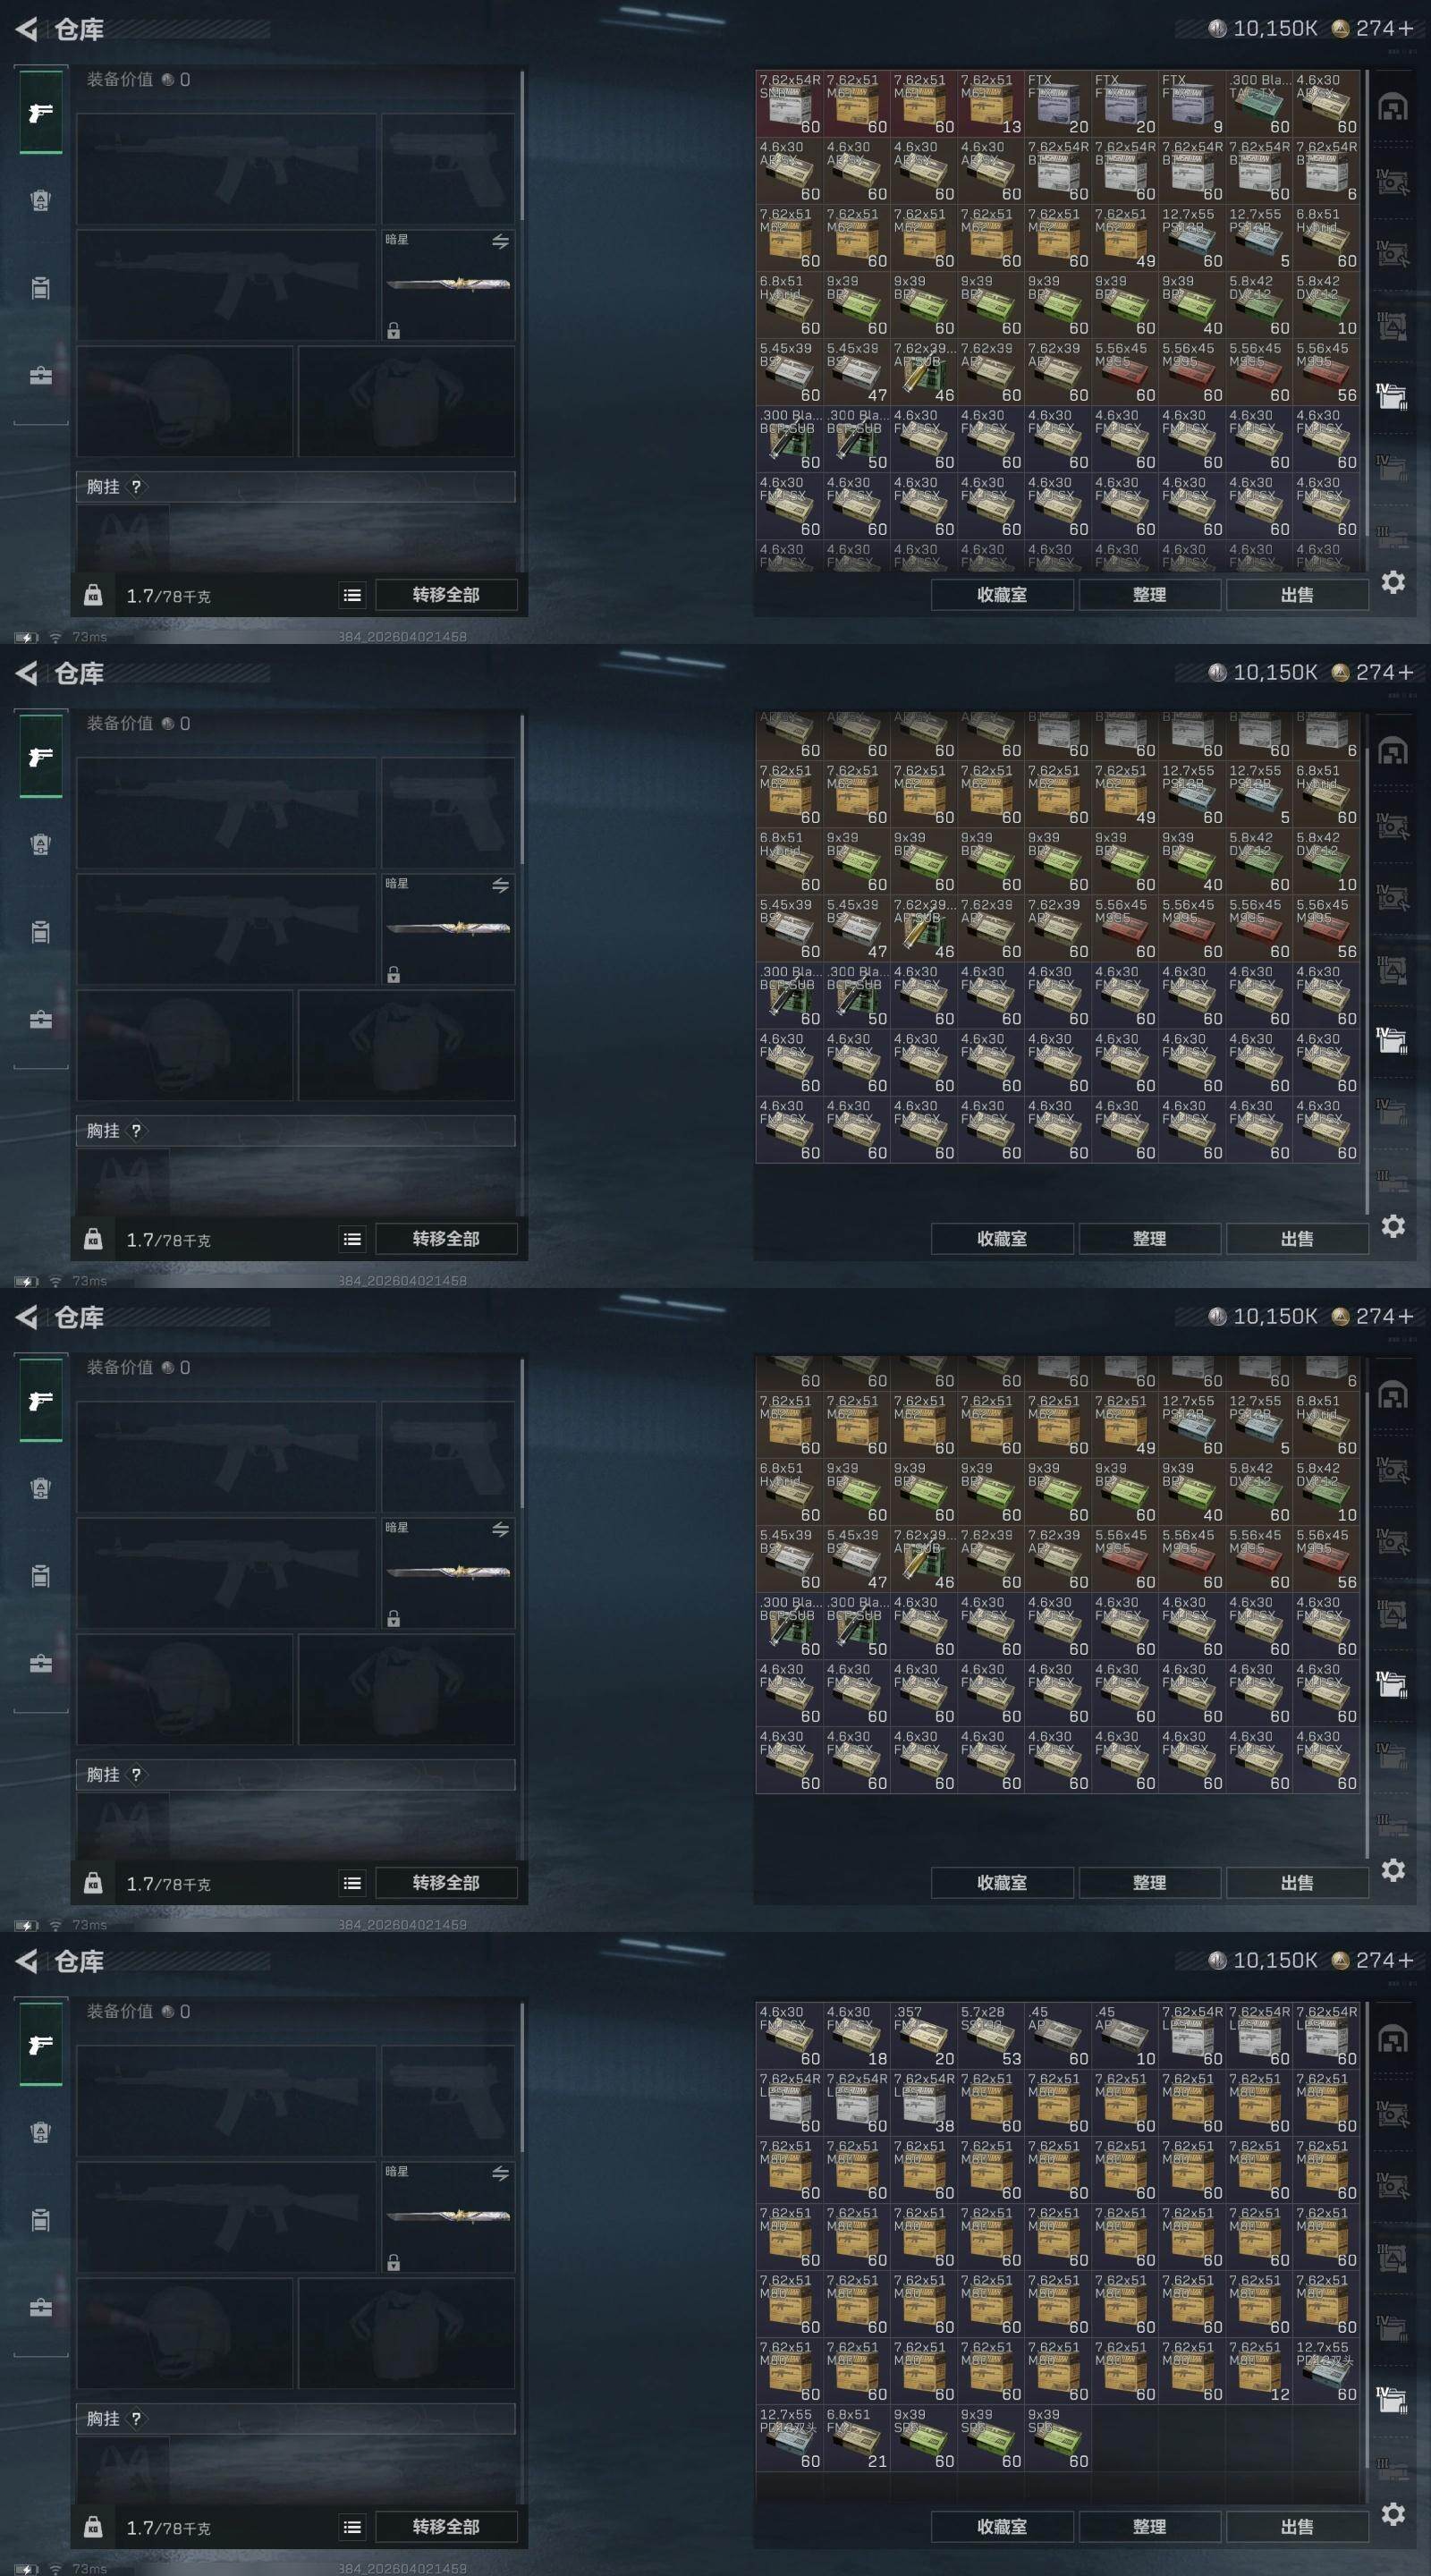Click the 出售 sell button in last screenshot
The width and height of the screenshot is (1431, 2576).
(1297, 2526)
